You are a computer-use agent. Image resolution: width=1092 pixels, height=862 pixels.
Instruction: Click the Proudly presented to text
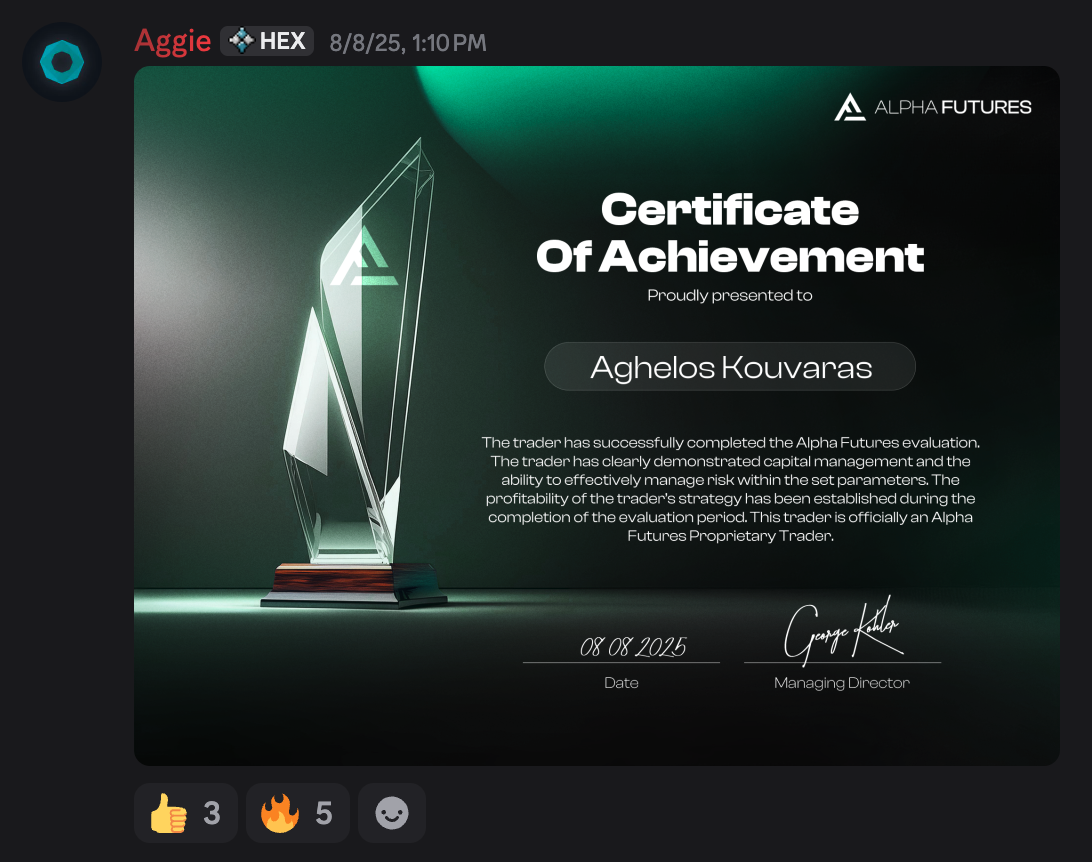click(x=730, y=295)
